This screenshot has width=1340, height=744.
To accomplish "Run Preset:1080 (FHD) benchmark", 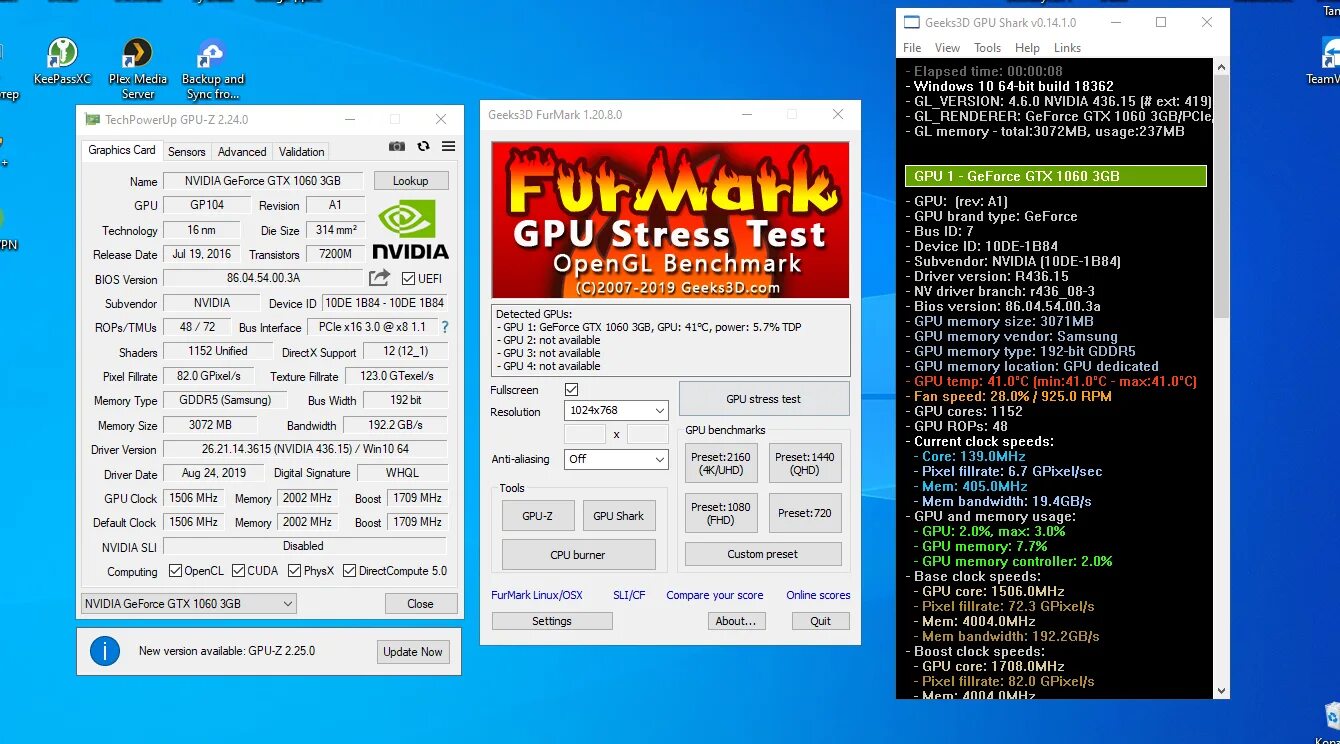I will 721,513.
